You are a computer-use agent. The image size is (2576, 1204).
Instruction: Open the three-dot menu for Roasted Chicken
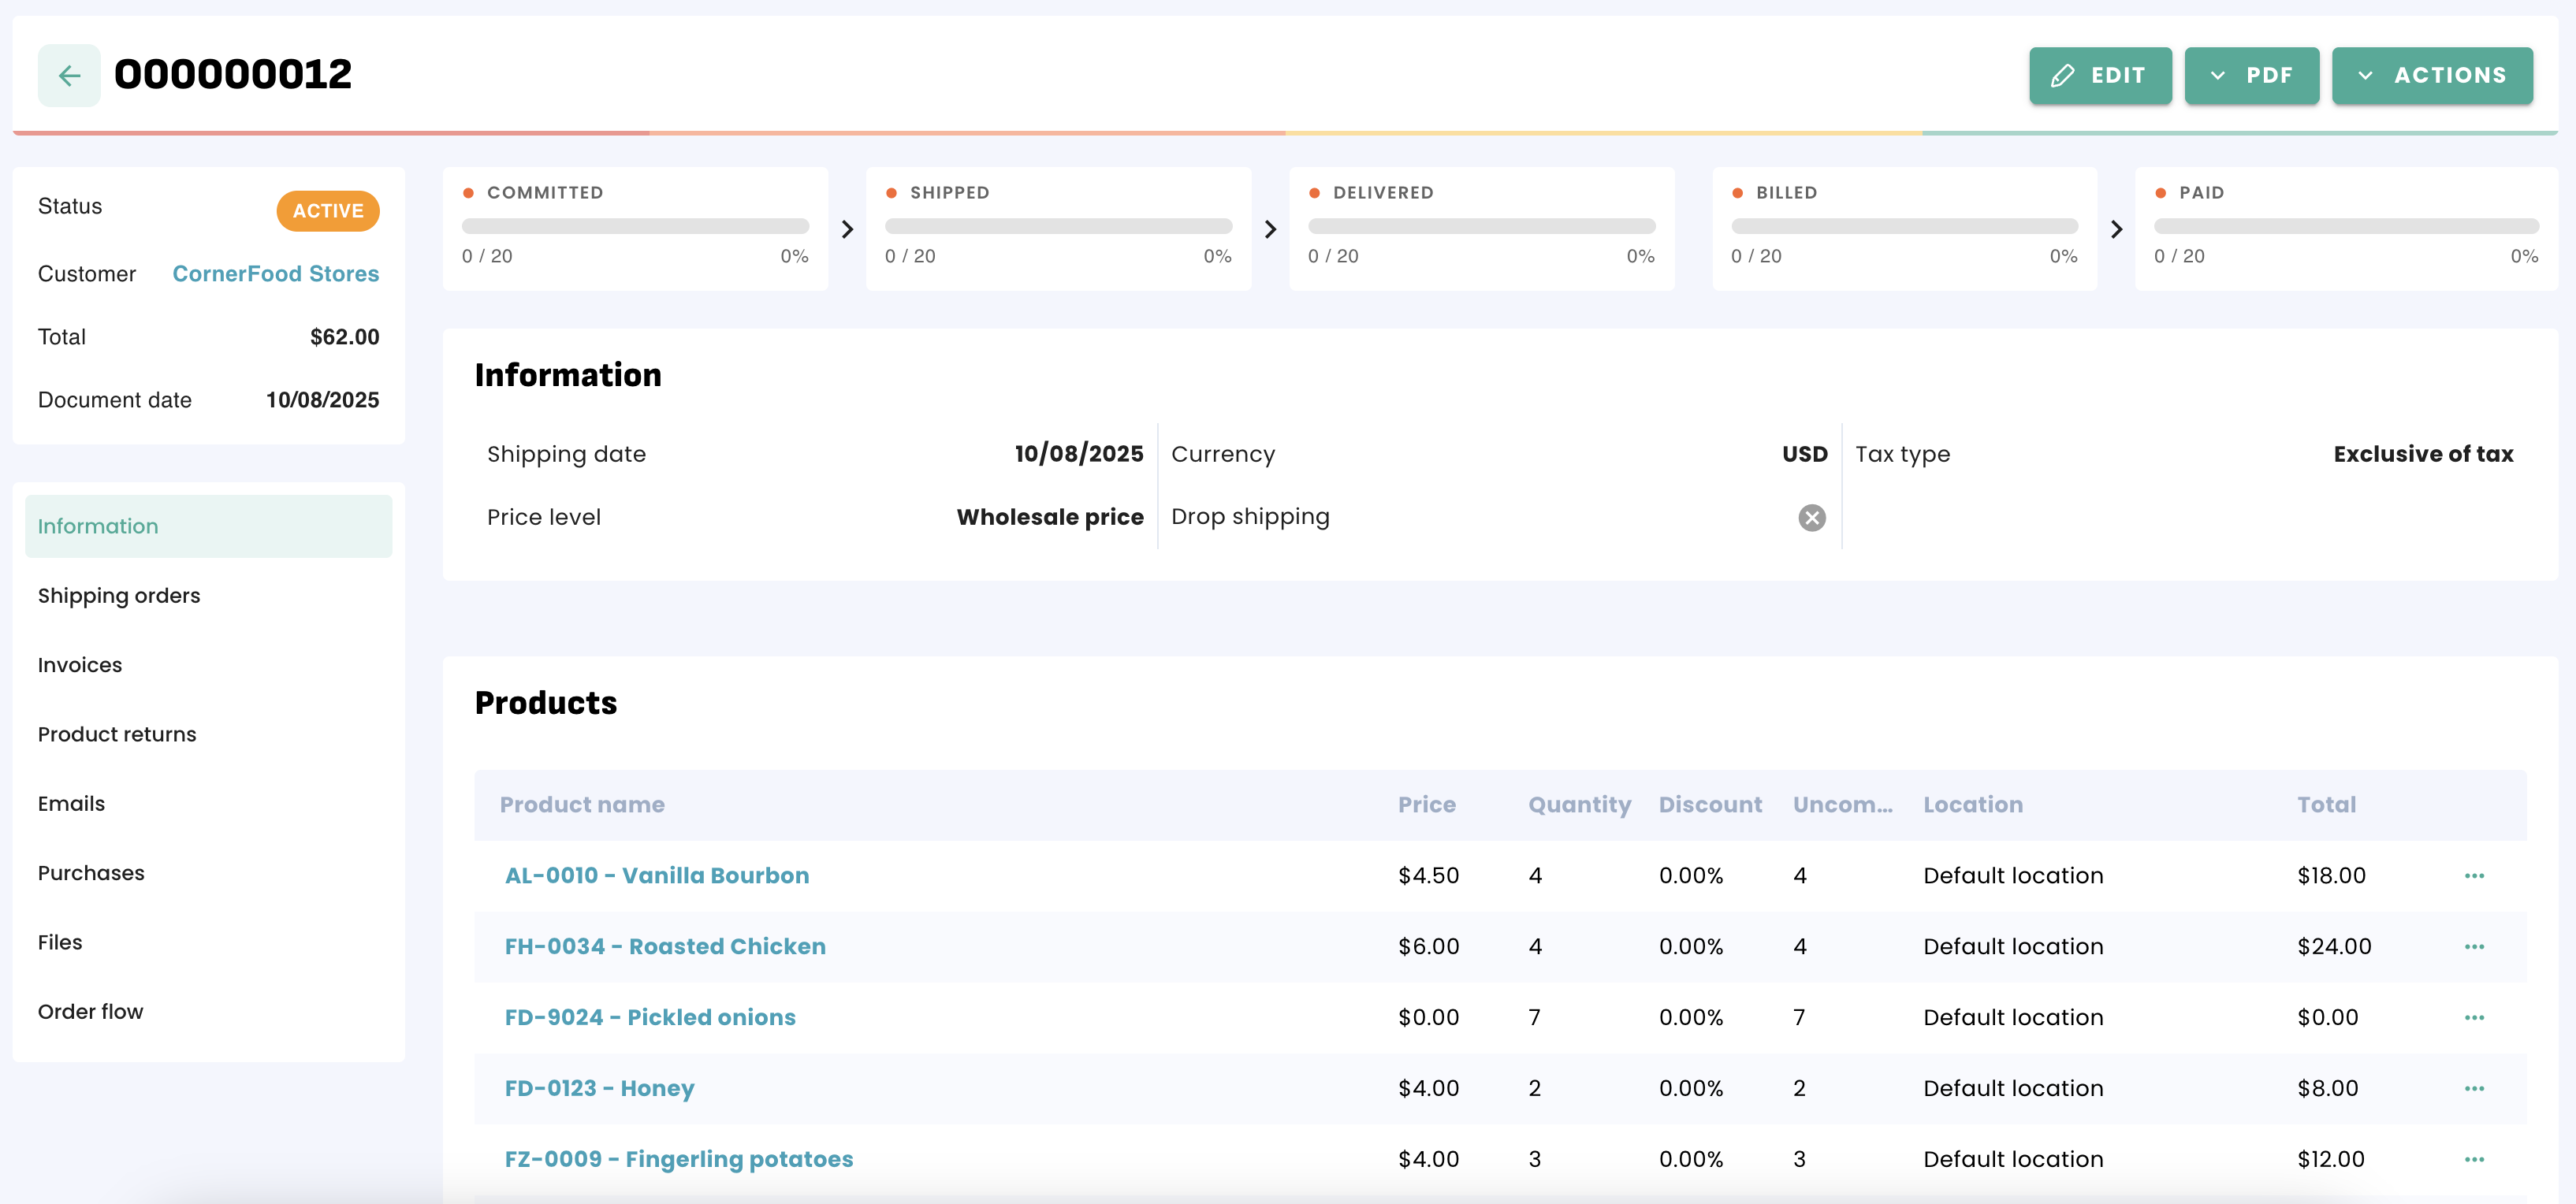(2474, 946)
